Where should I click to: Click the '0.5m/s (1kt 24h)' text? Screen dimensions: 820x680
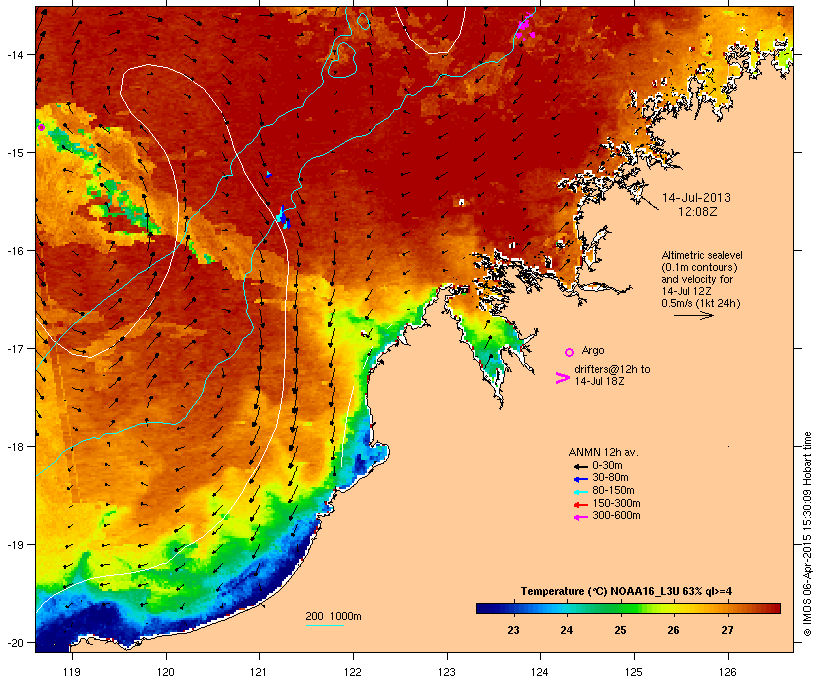coord(701,303)
